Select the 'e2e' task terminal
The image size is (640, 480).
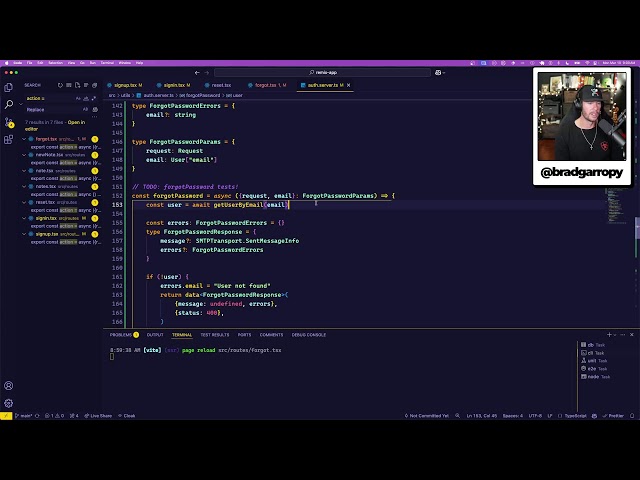[x=594, y=369]
